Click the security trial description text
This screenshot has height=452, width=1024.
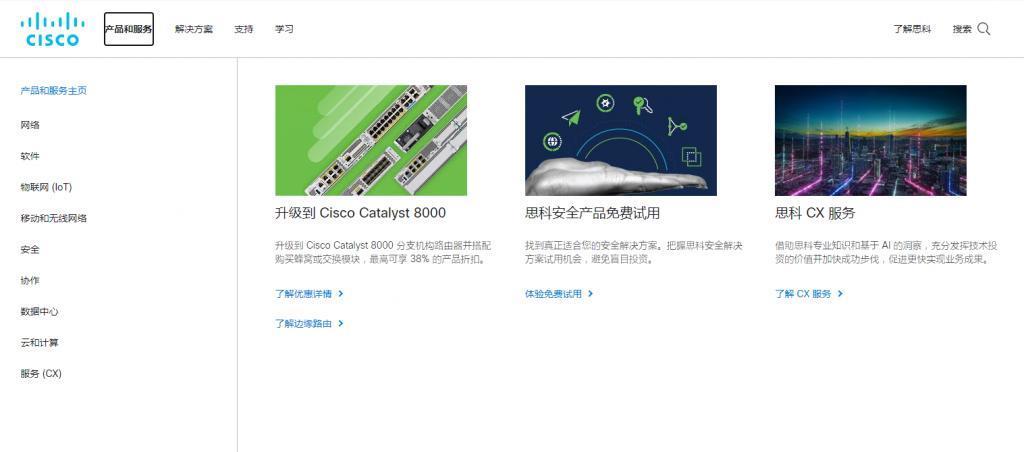click(x=634, y=252)
